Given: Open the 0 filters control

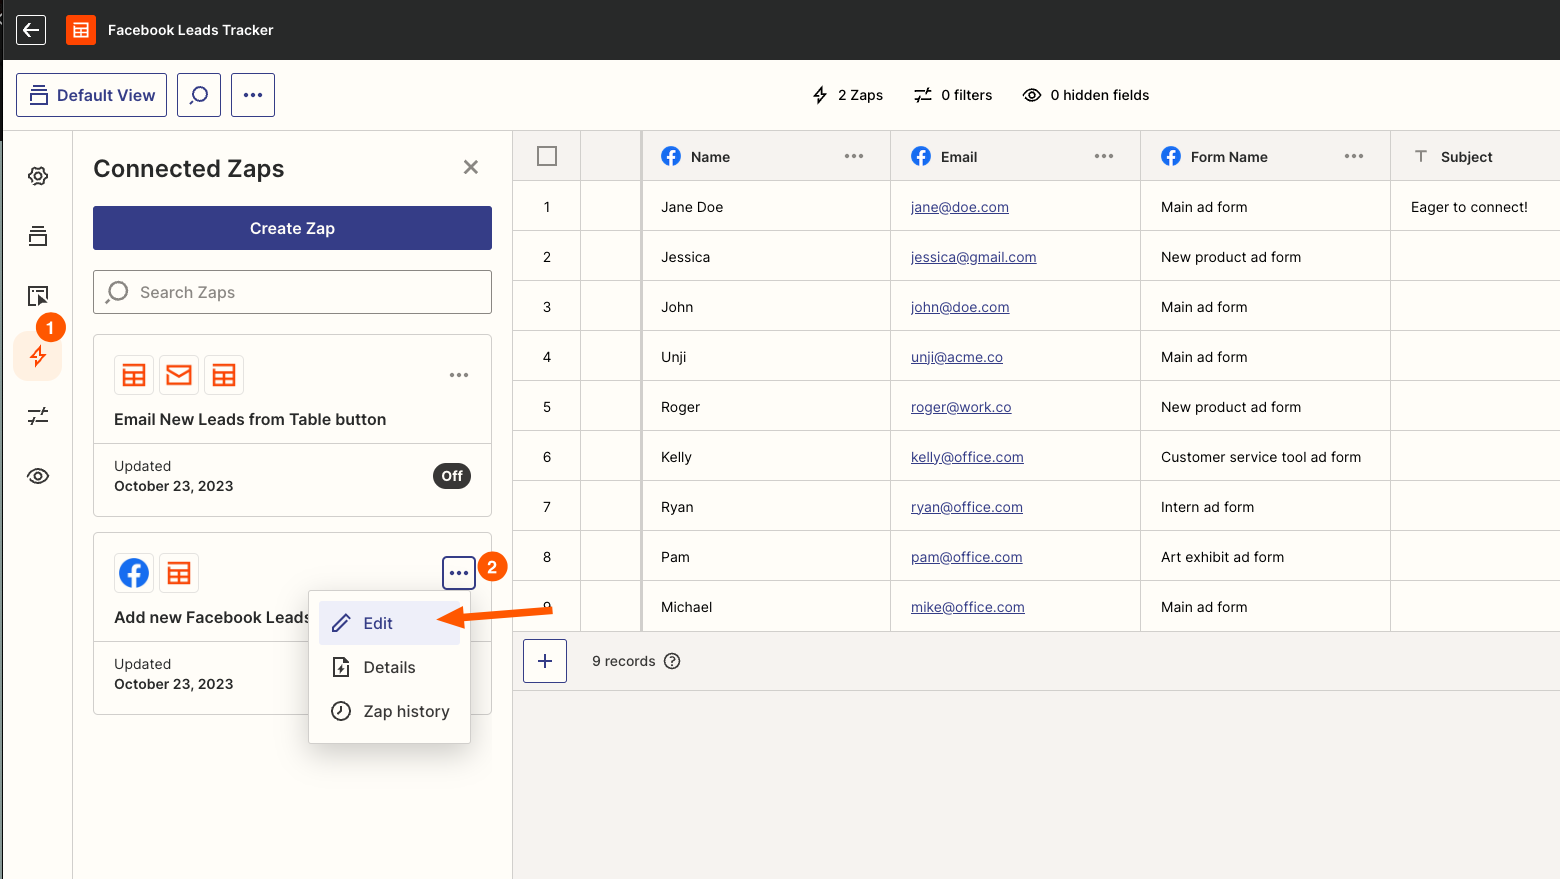Looking at the screenshot, I should 953,95.
